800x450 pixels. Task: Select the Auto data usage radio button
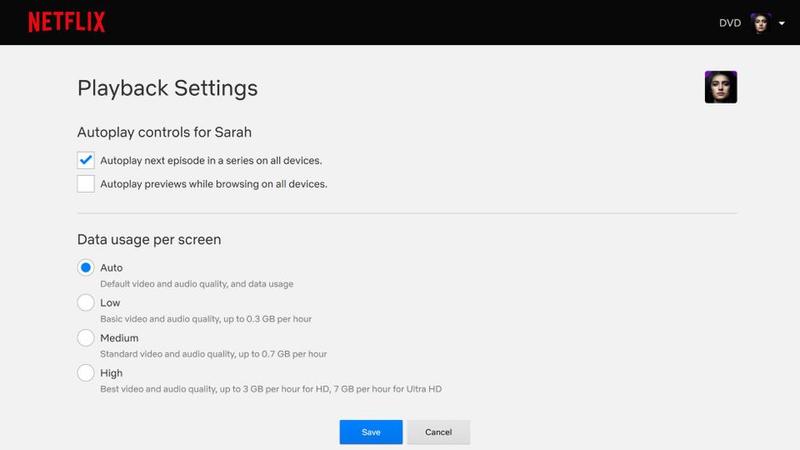click(86, 268)
